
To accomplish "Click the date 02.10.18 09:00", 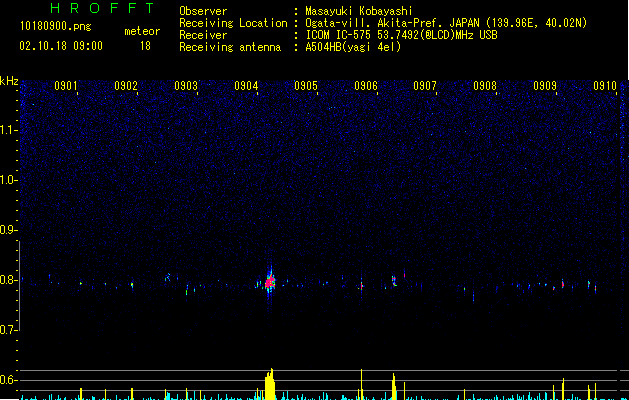I will (61, 46).
